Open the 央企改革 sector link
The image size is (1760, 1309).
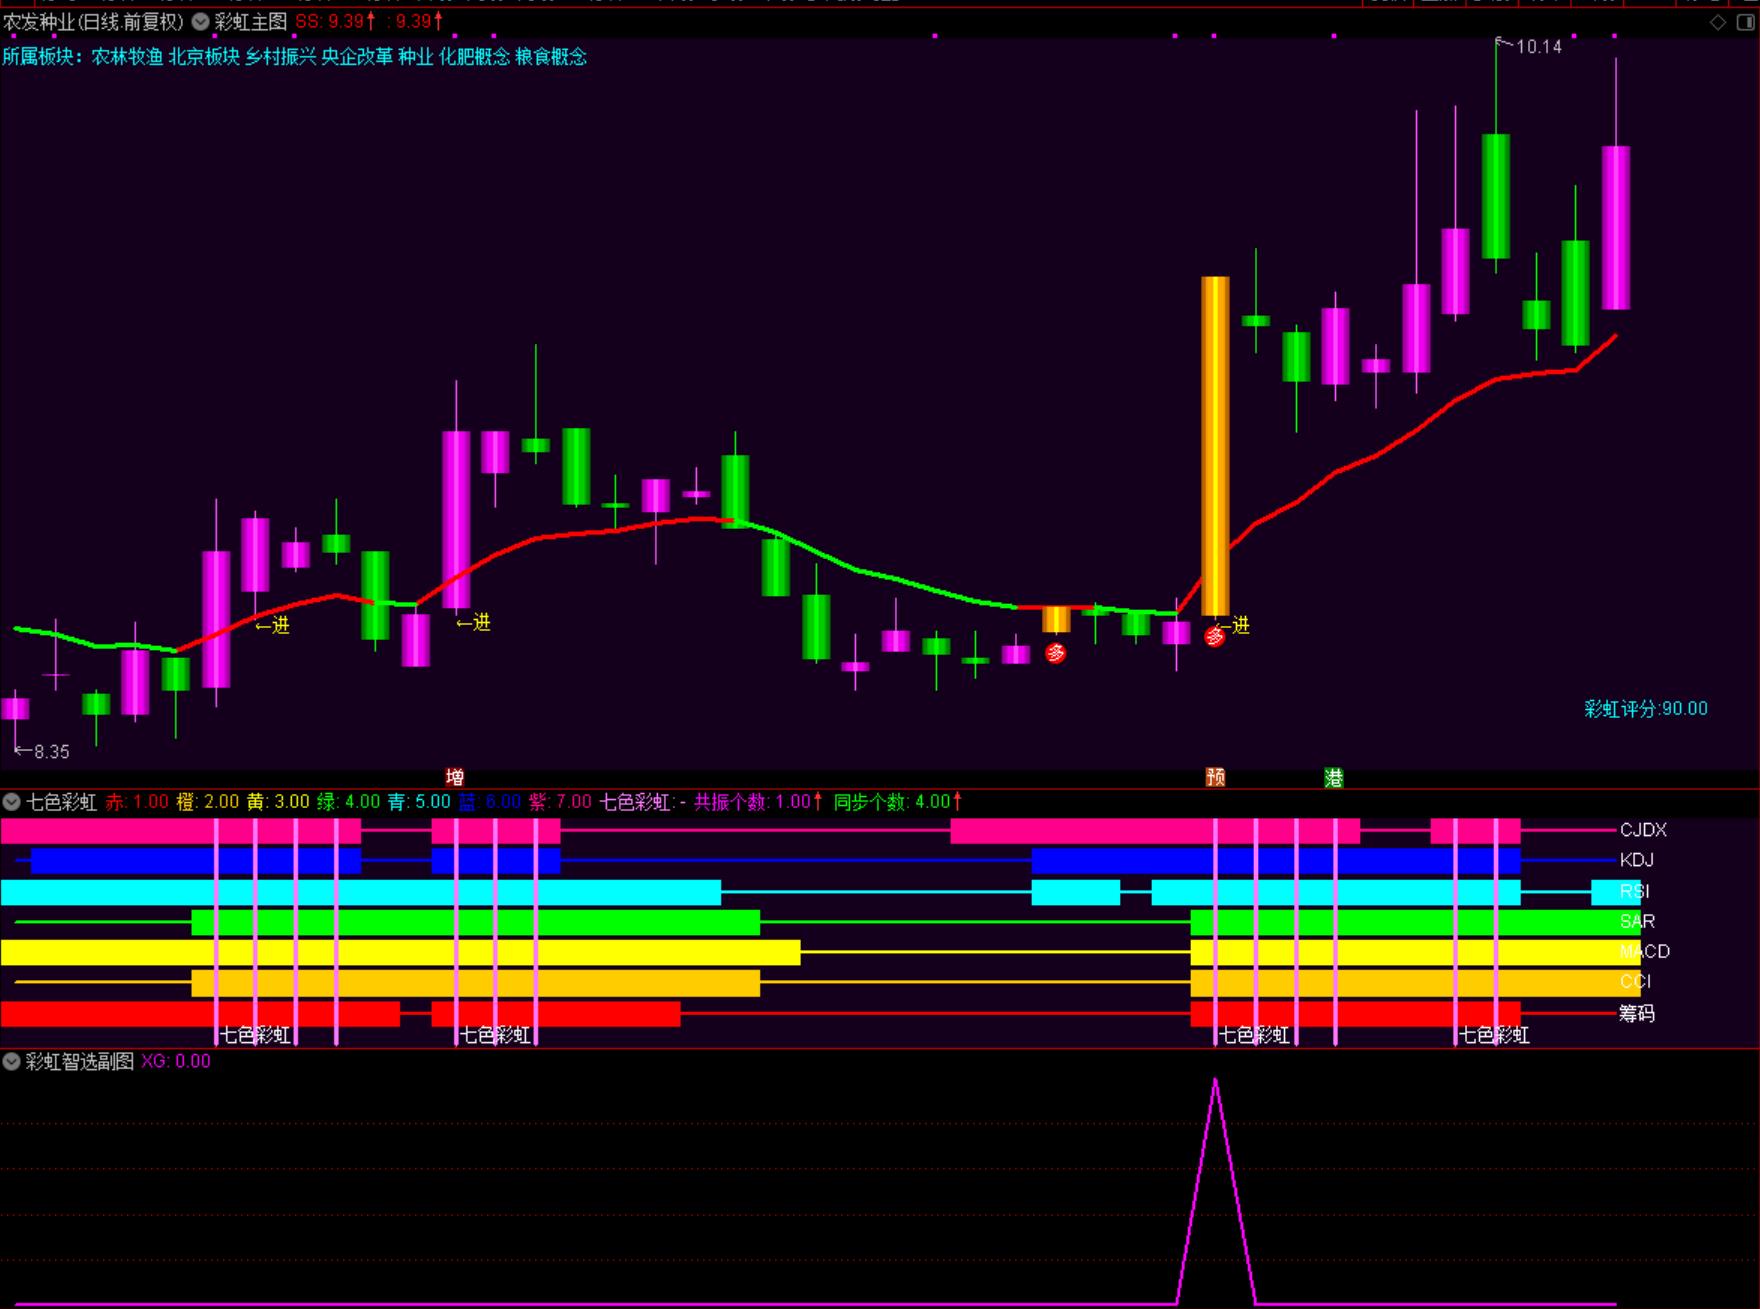357,57
